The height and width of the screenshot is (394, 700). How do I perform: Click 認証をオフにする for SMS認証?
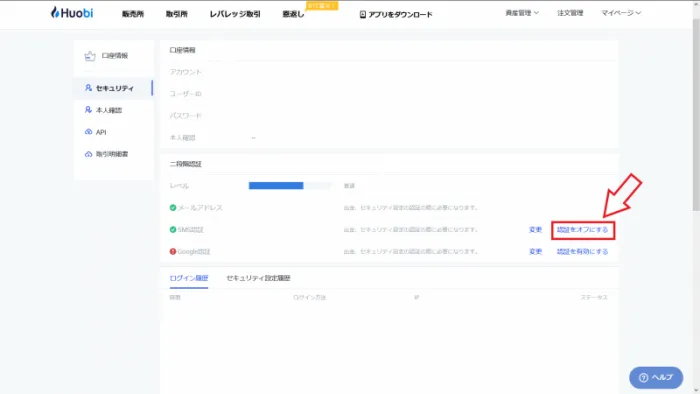coord(583,229)
